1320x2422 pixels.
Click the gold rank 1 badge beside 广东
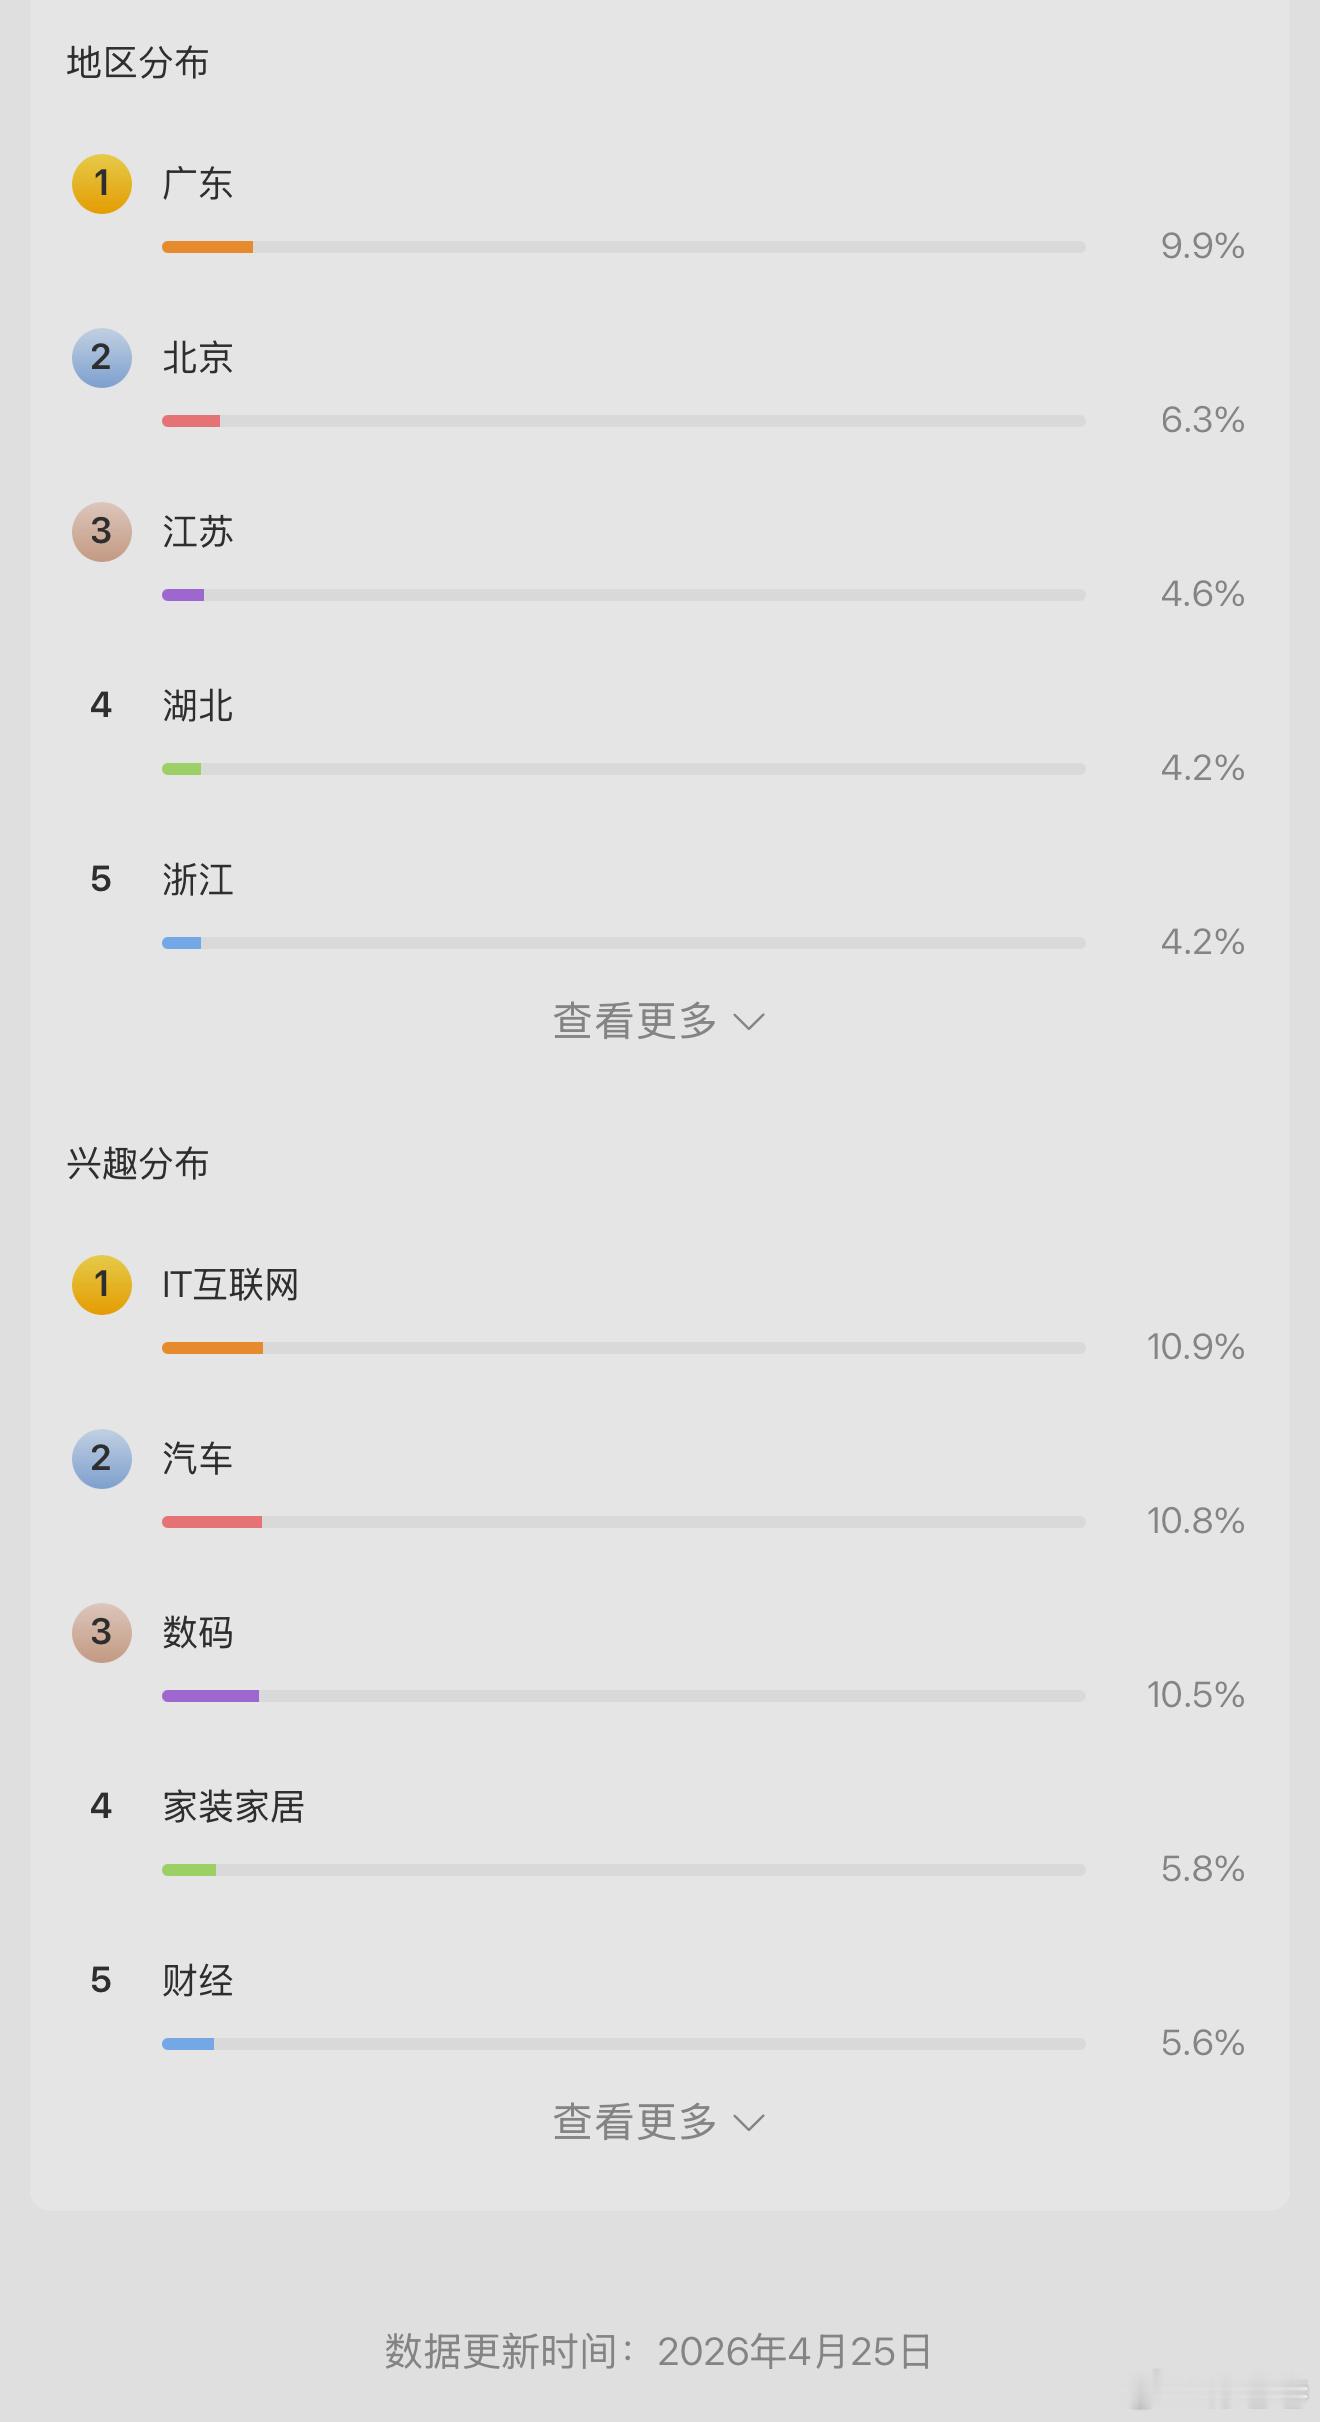(102, 184)
